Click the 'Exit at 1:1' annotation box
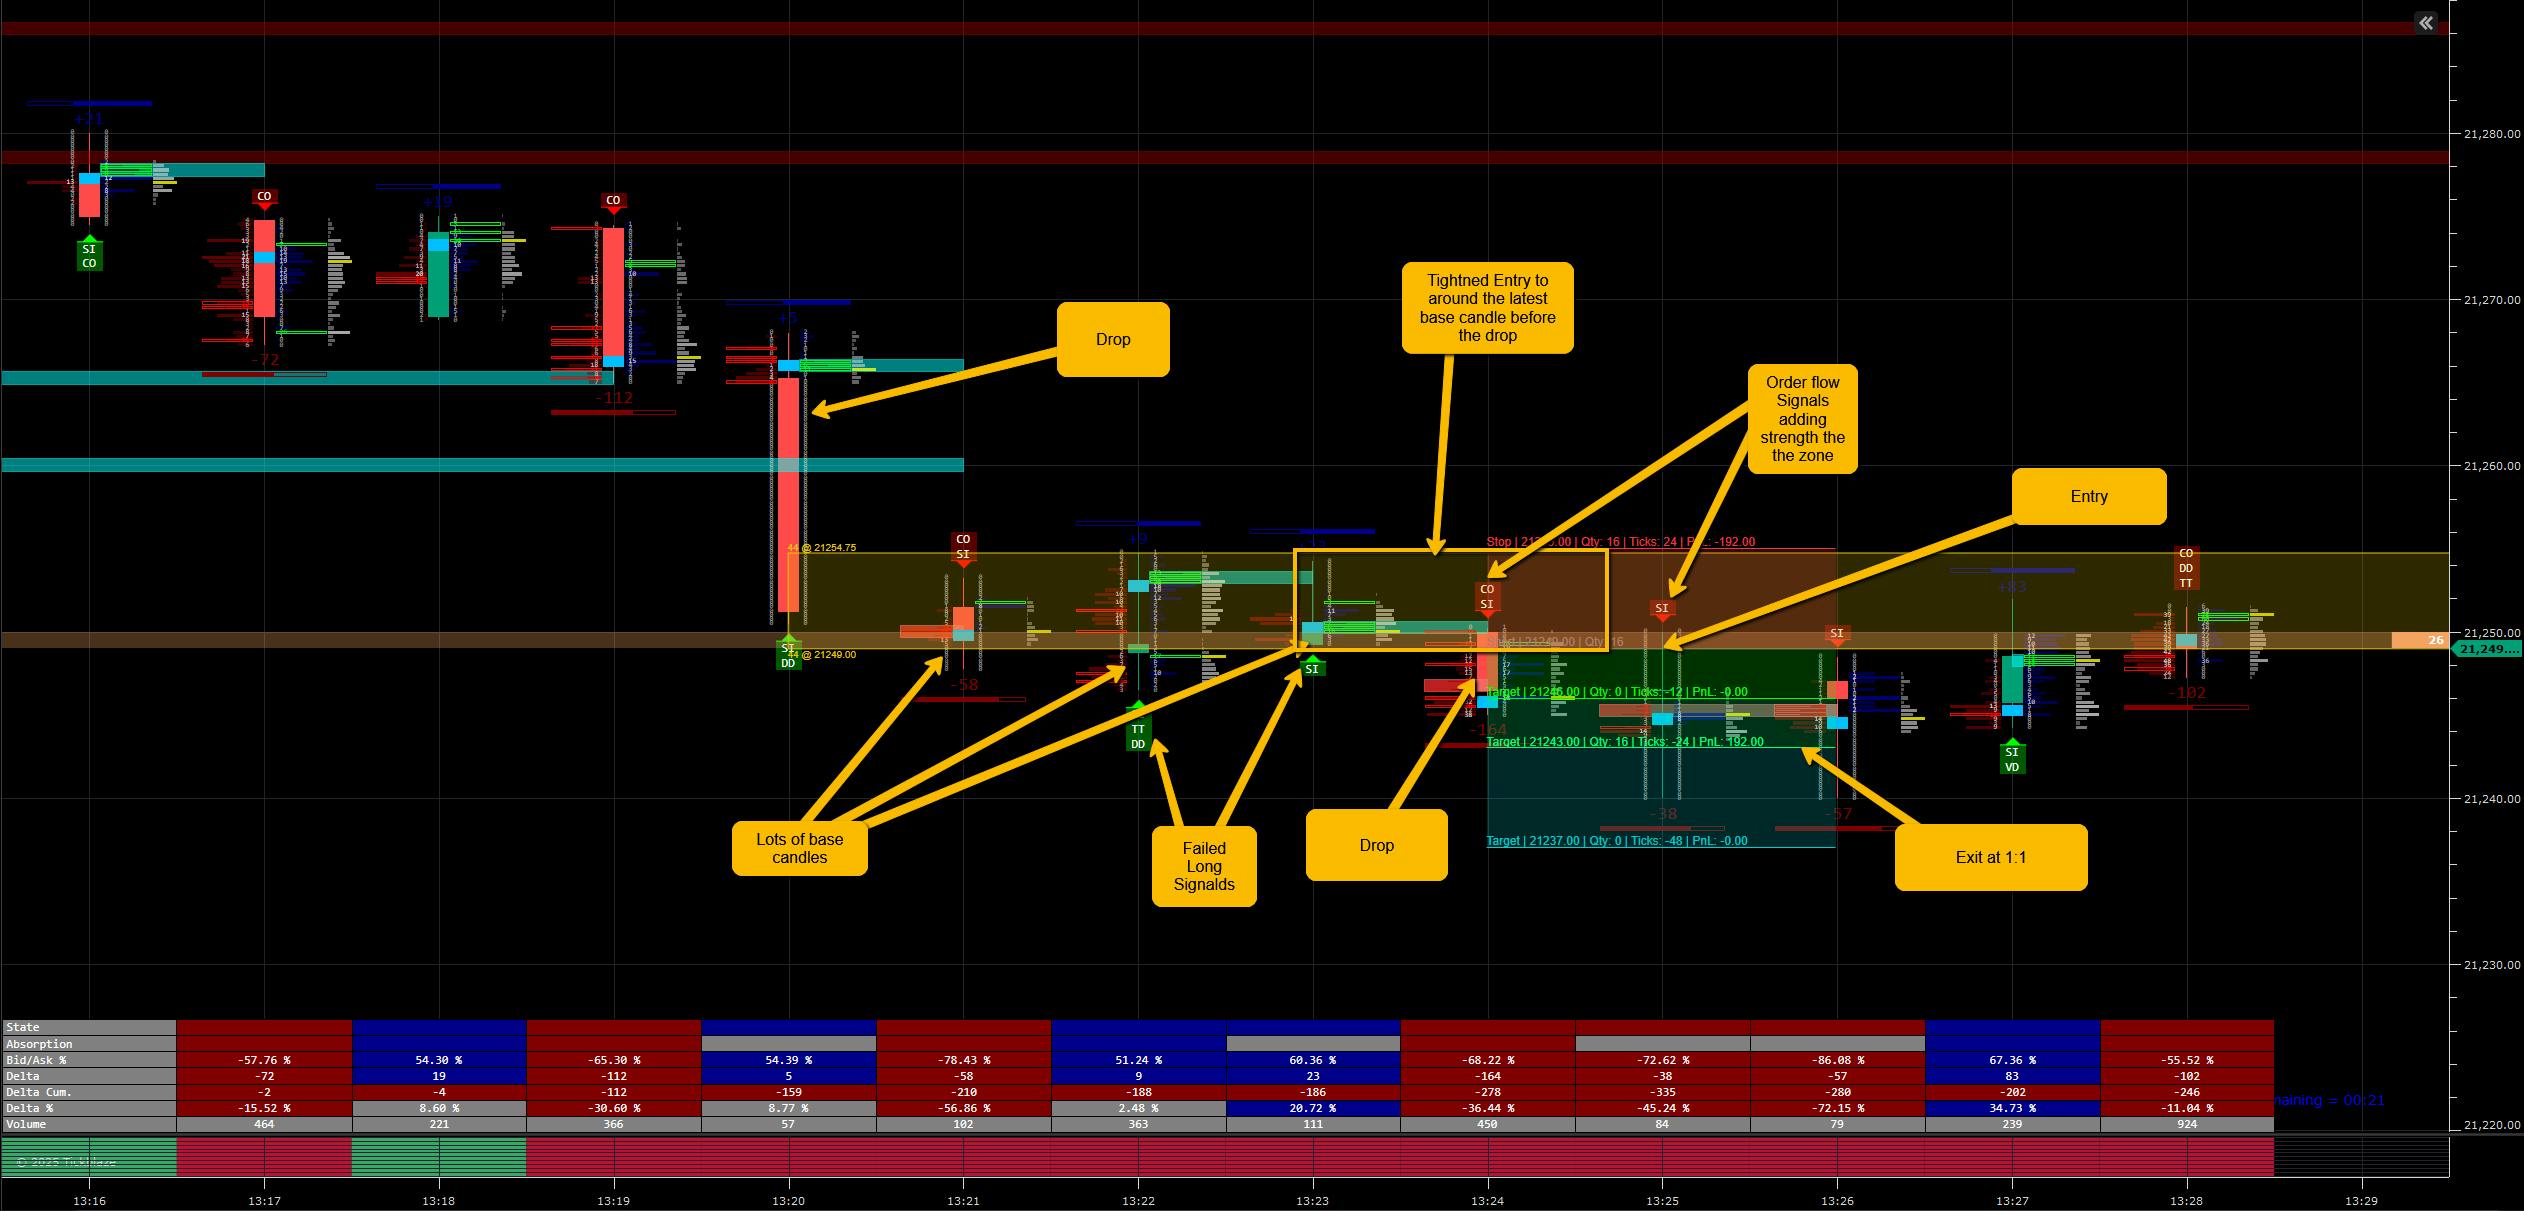The height and width of the screenshot is (1211, 2524). point(1990,857)
